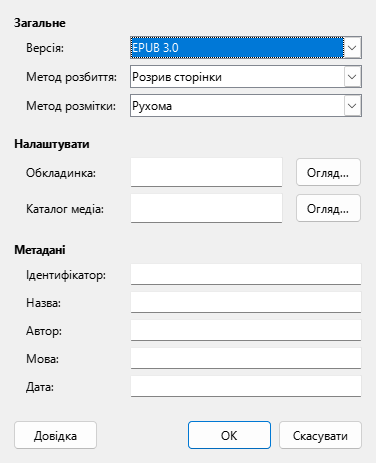The image size is (376, 463).
Task: Confirm export with the OK button
Action: 229,435
